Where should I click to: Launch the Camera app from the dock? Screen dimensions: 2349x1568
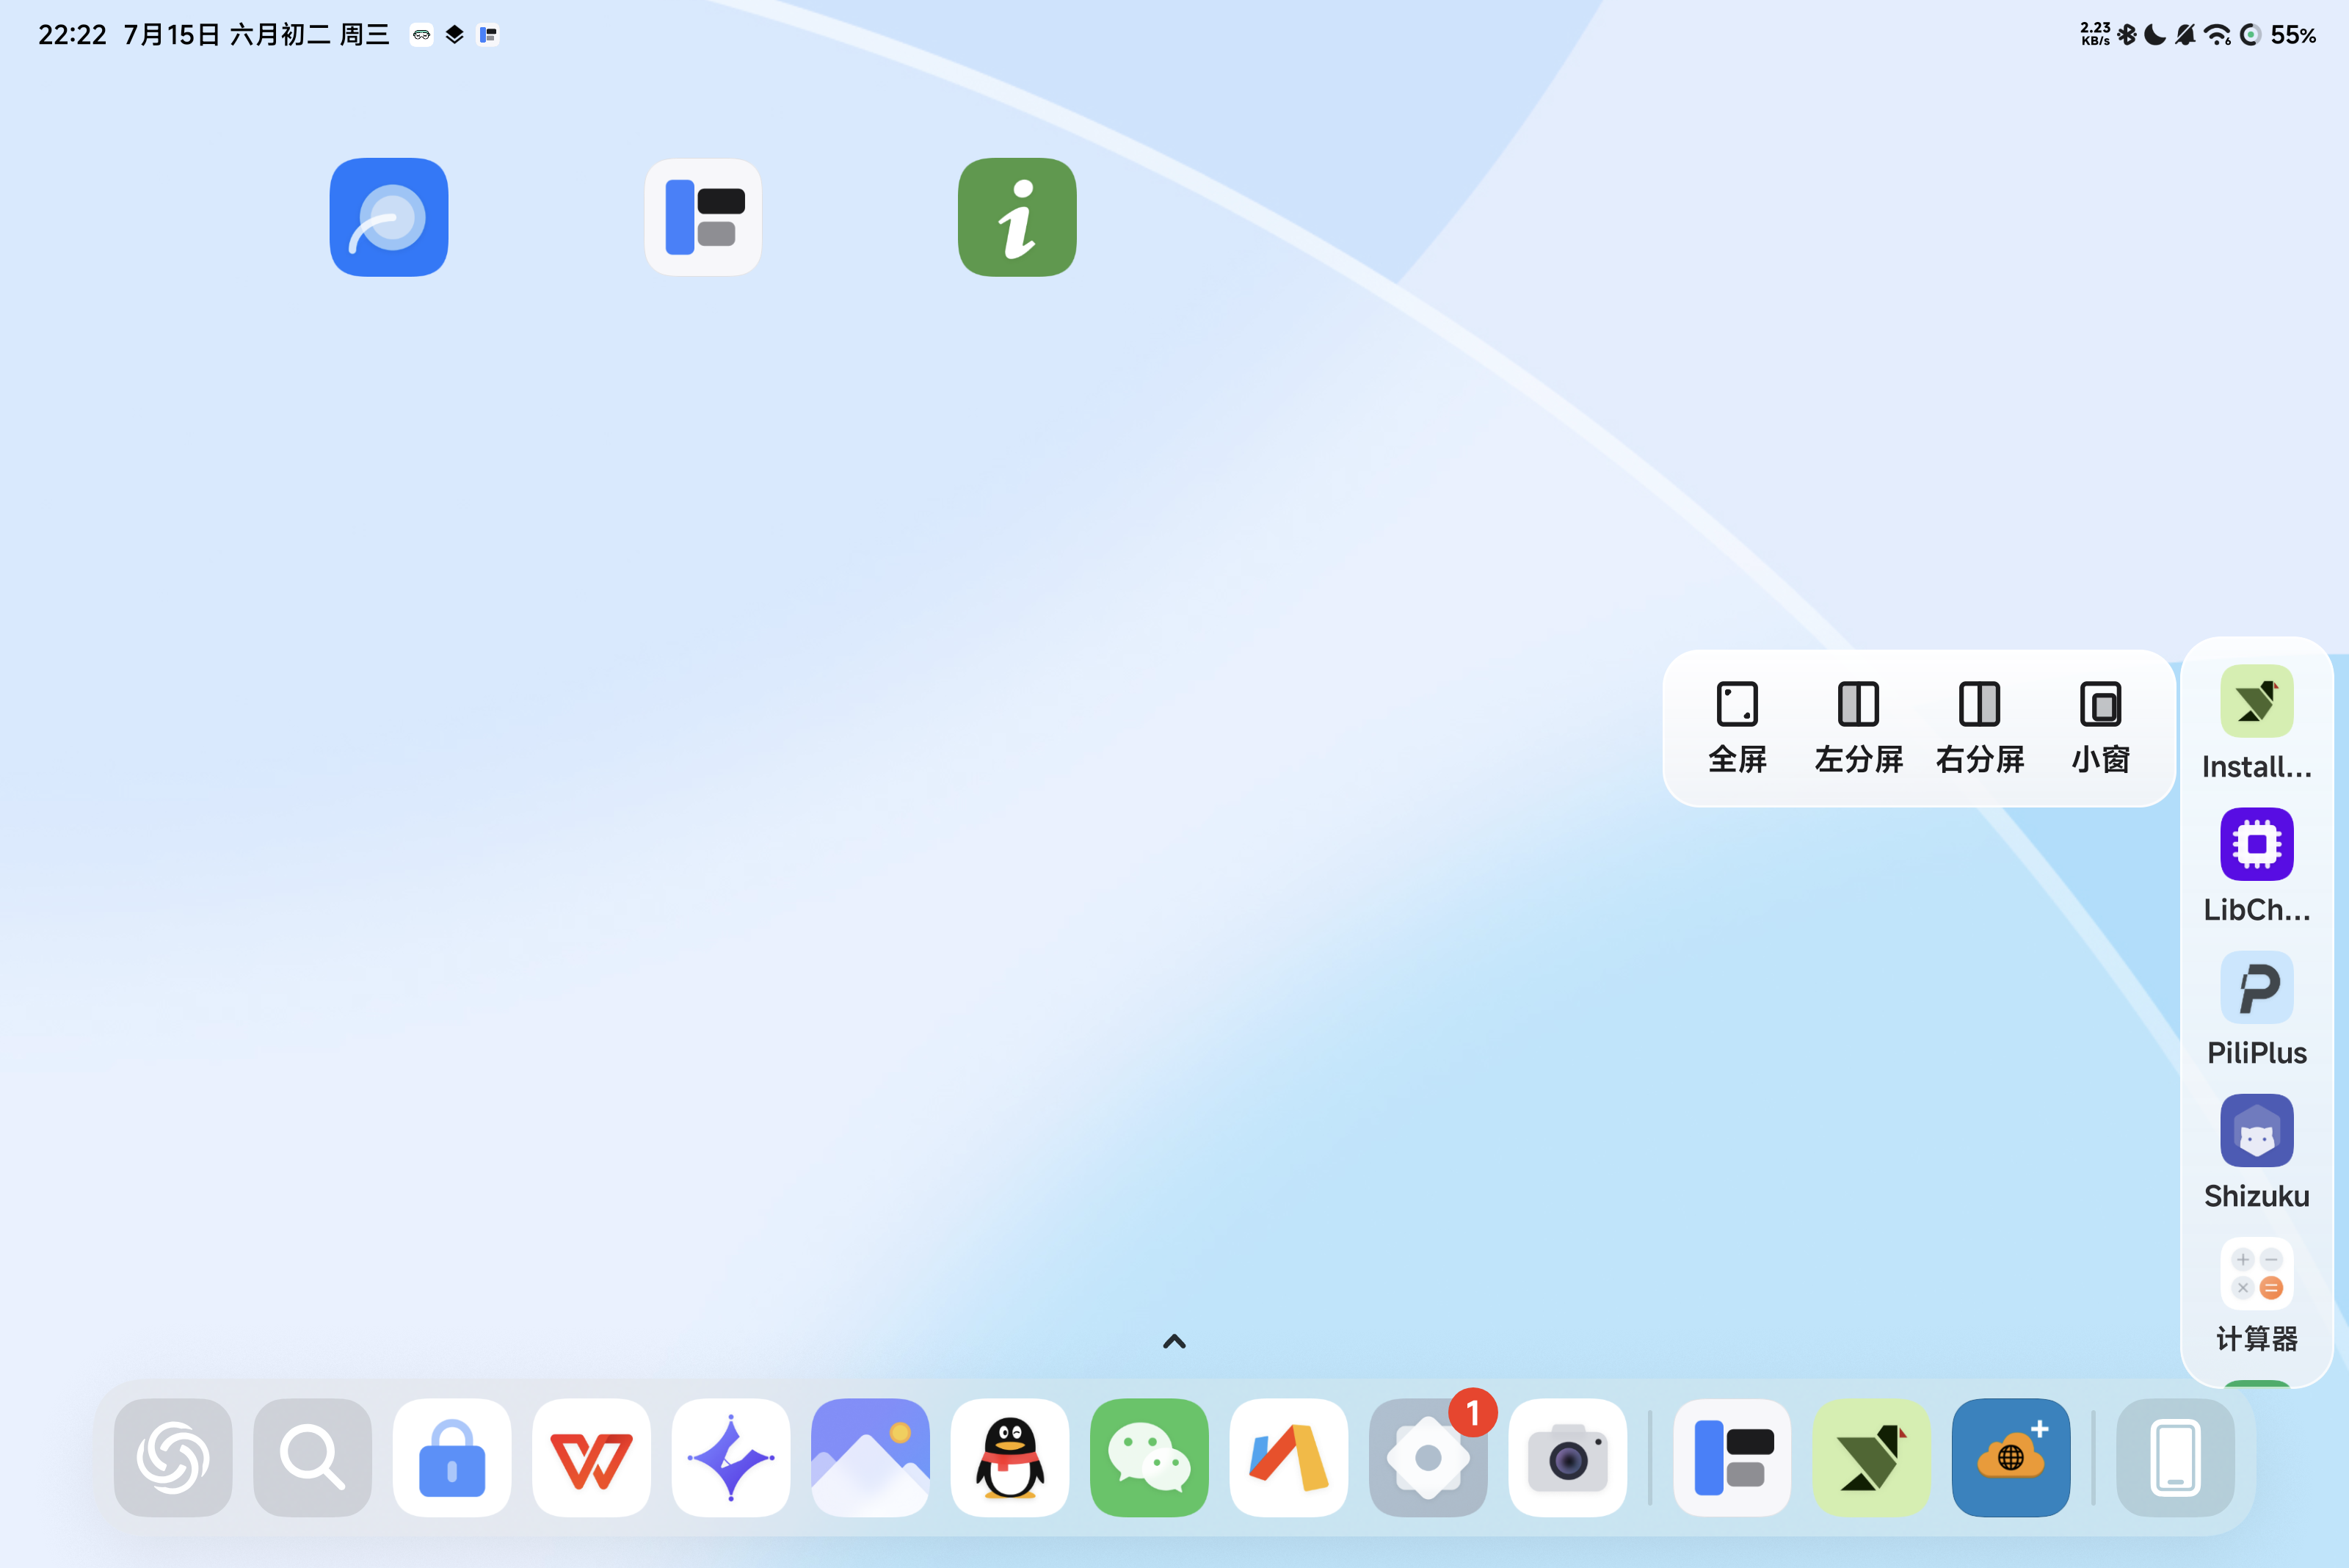tap(1568, 1457)
